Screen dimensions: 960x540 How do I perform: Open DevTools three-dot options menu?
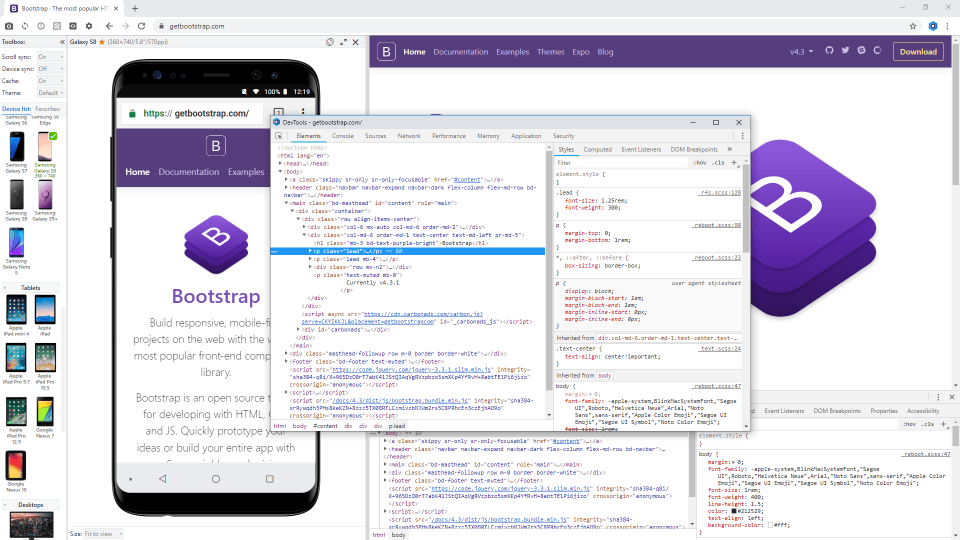coord(743,136)
